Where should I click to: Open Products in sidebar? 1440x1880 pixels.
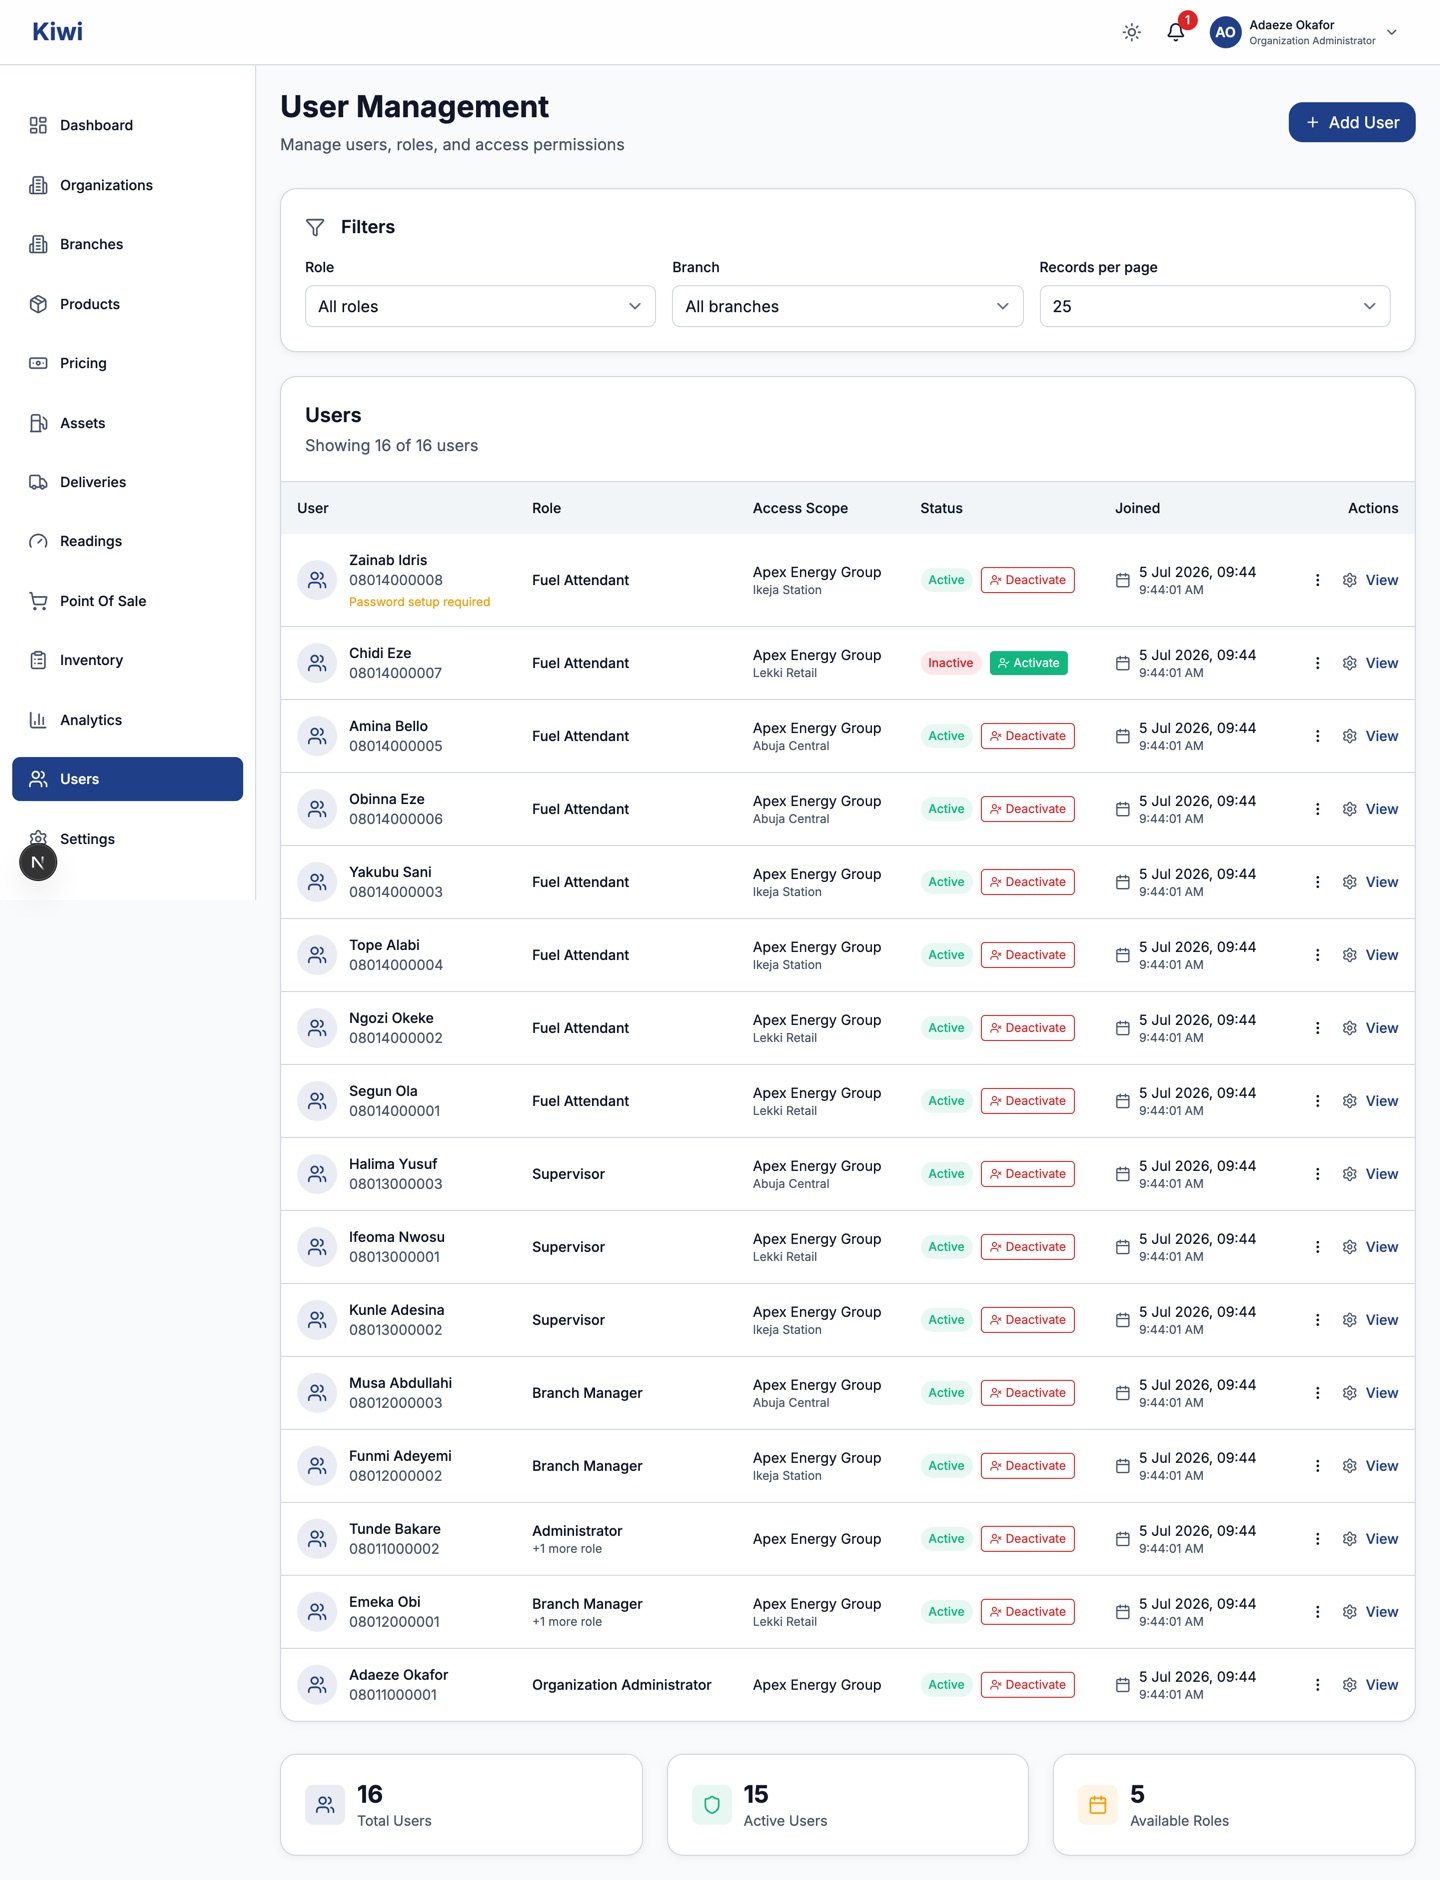127,304
